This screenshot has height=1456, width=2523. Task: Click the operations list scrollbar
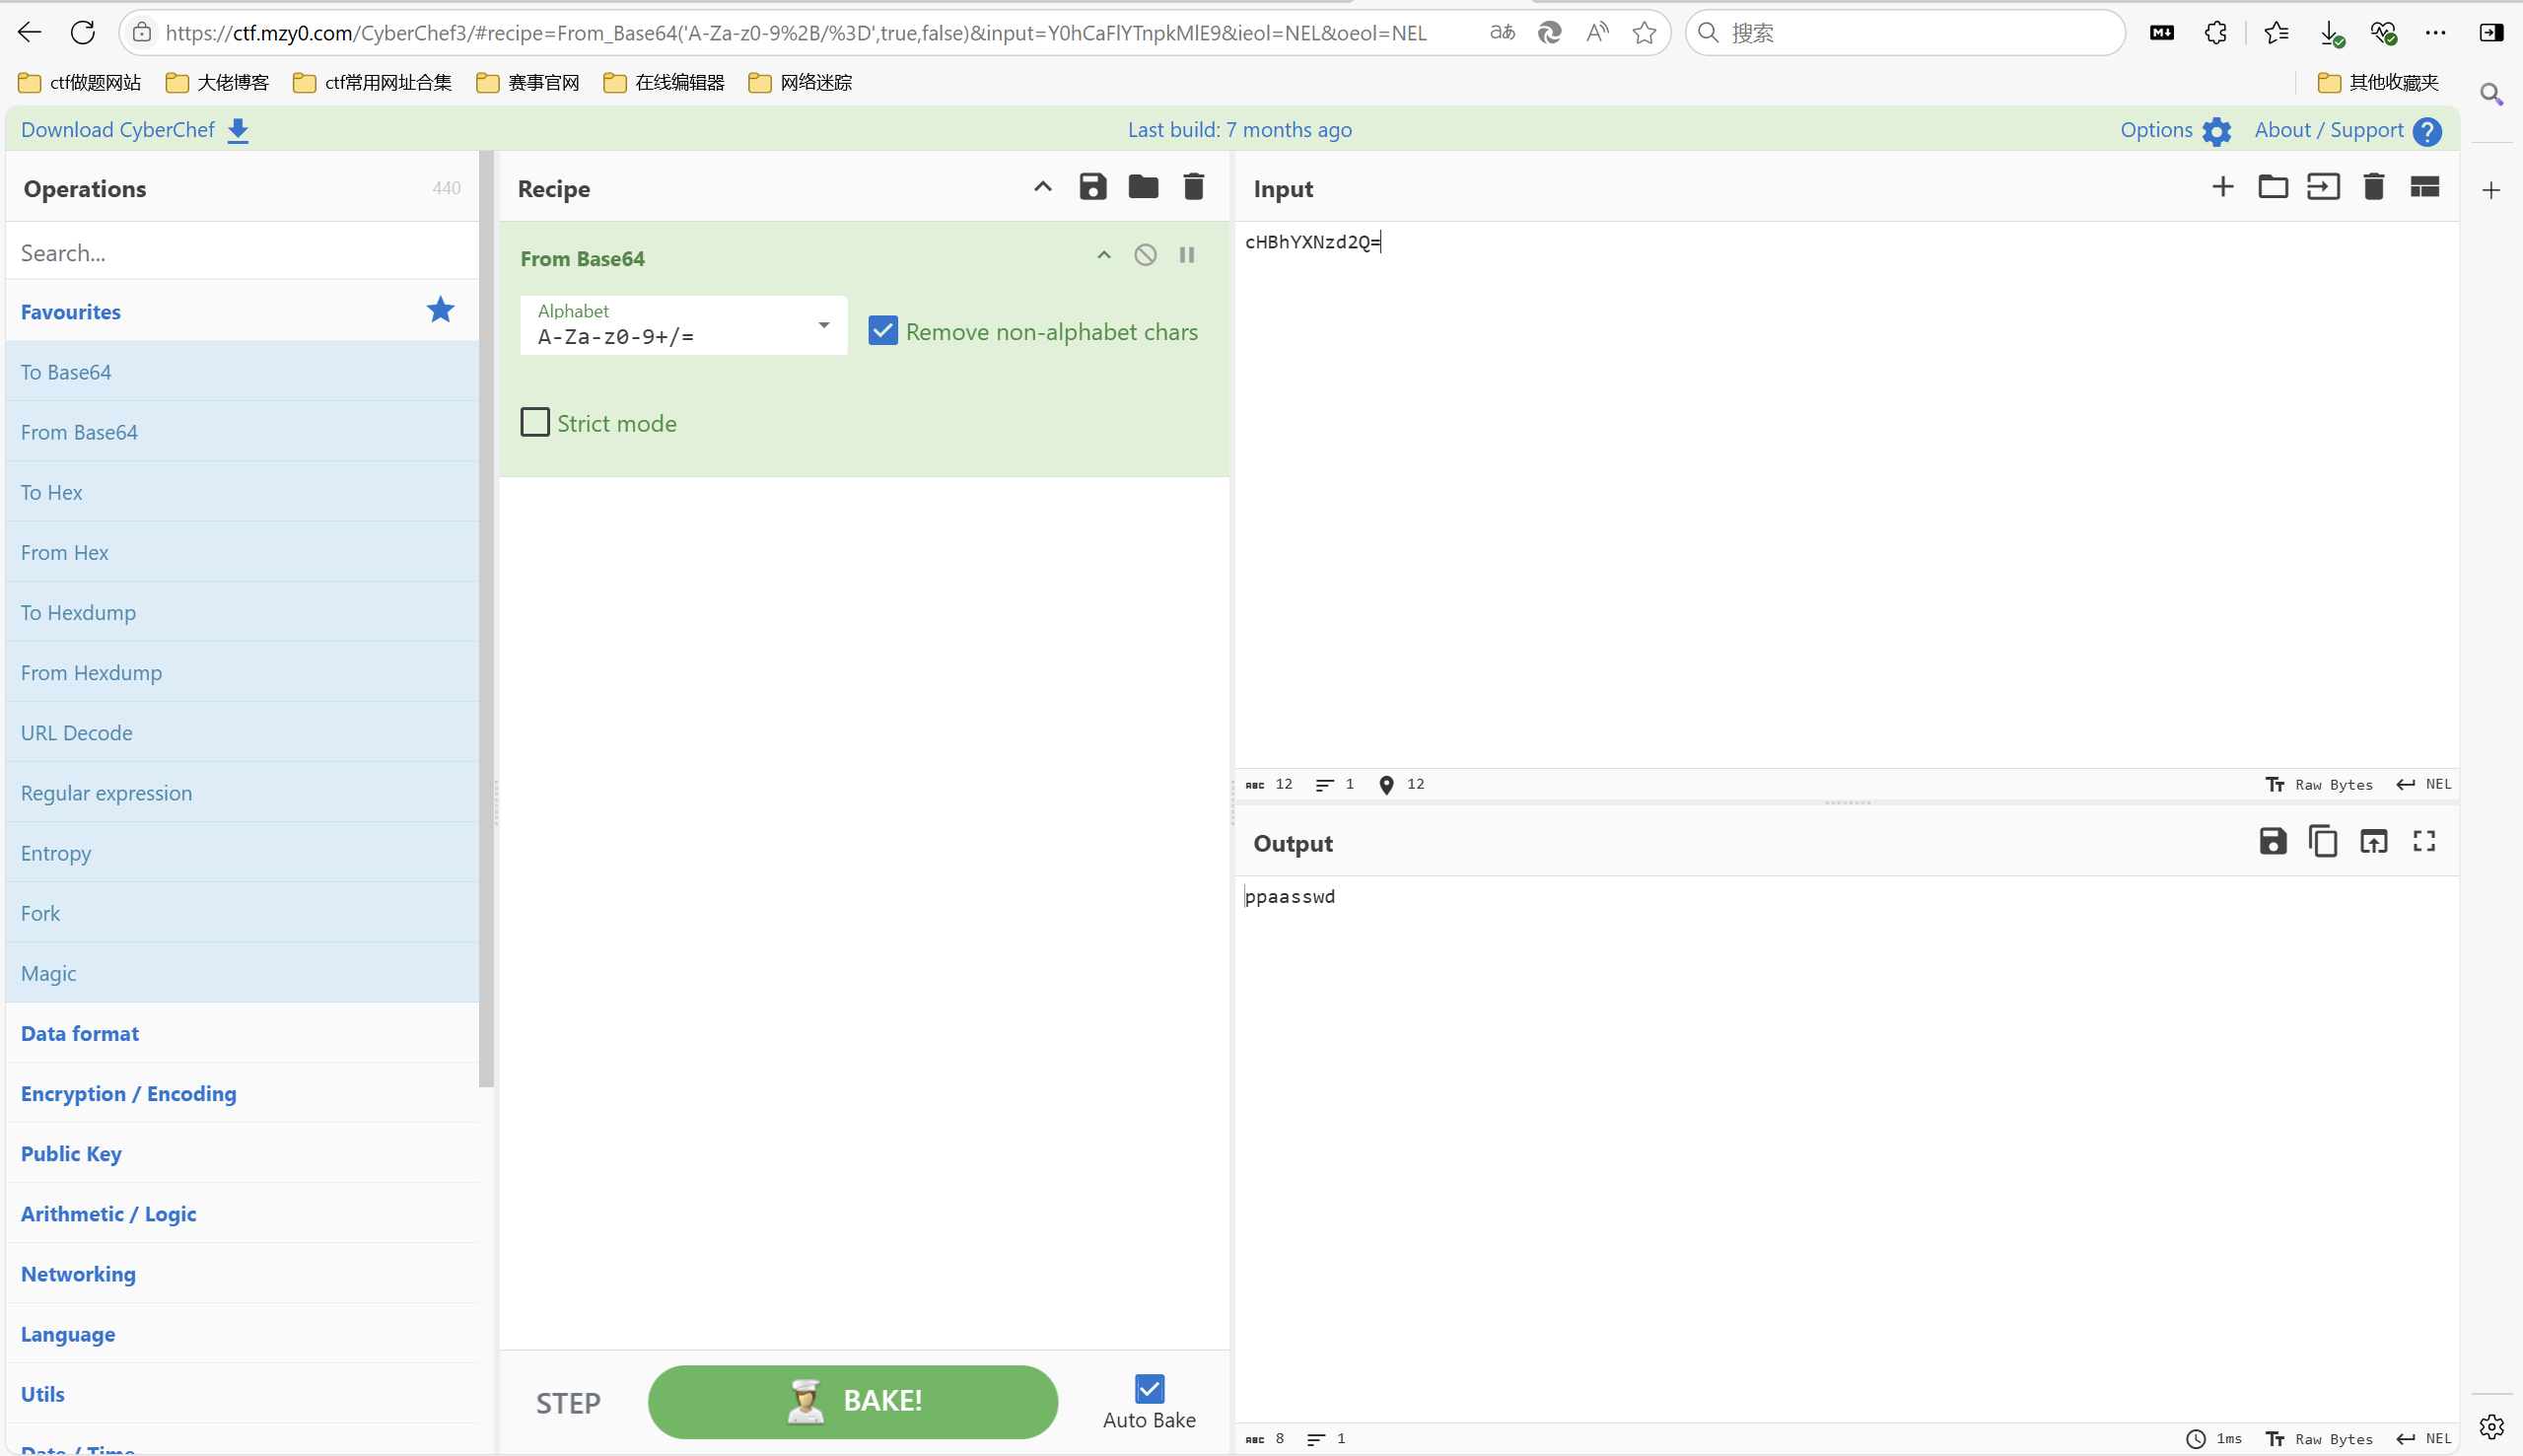[x=486, y=618]
